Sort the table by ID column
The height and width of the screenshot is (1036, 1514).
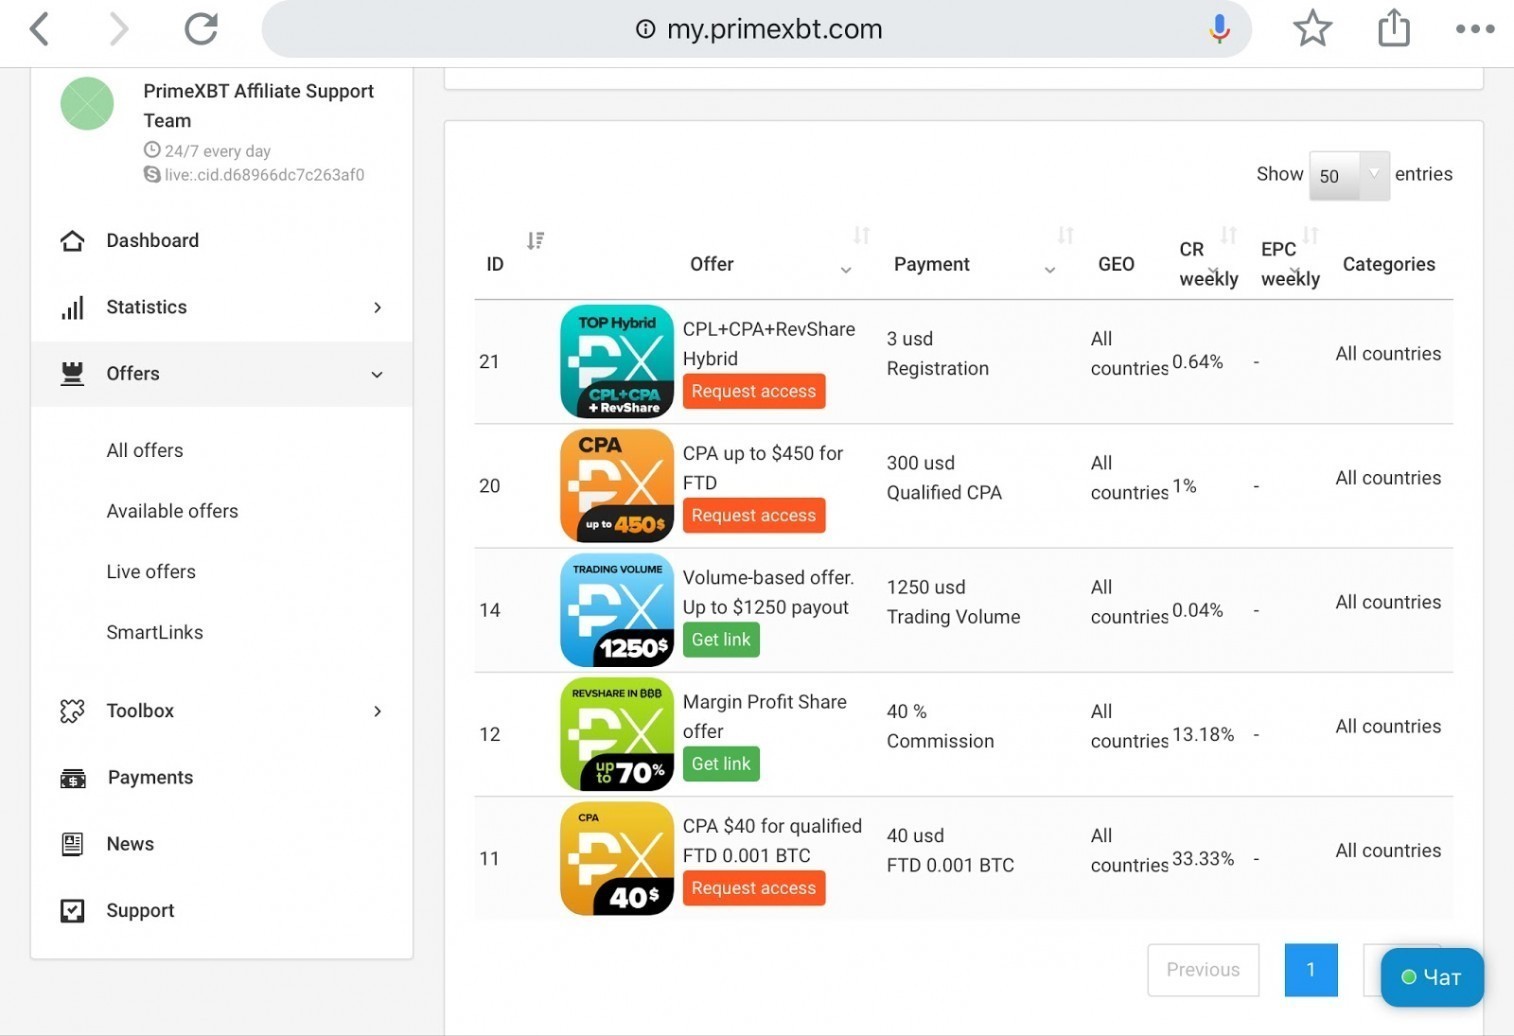click(x=535, y=240)
